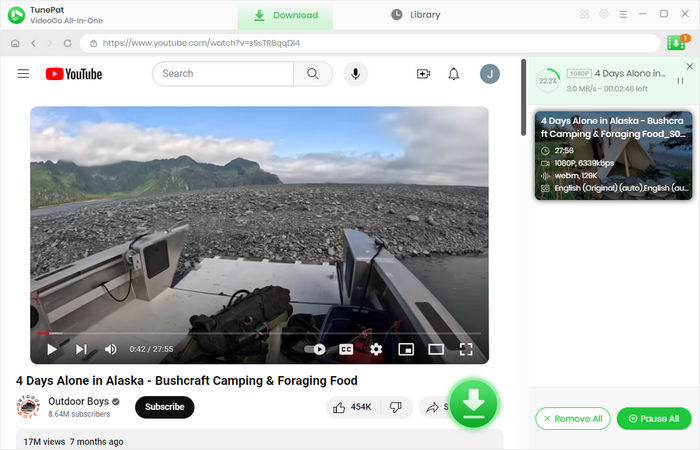
Task: Click Remove All button
Action: pos(573,419)
